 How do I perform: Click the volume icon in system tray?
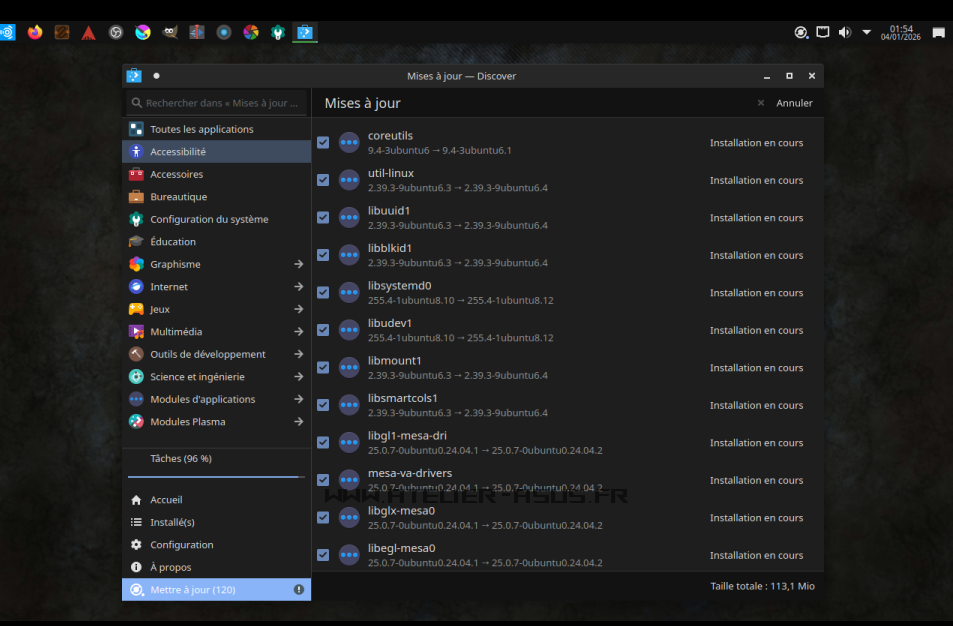point(845,32)
